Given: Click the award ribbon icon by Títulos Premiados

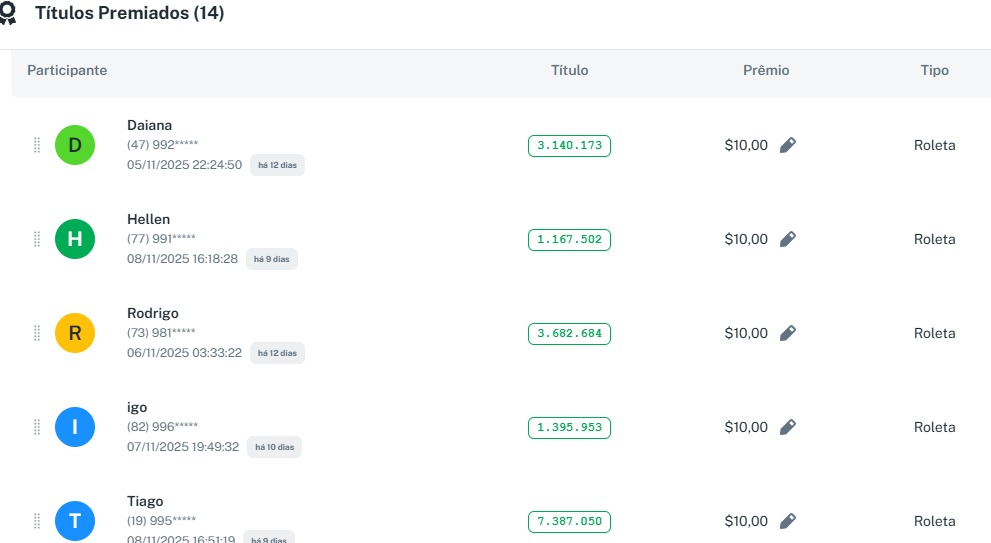Looking at the screenshot, I should [x=7, y=14].
